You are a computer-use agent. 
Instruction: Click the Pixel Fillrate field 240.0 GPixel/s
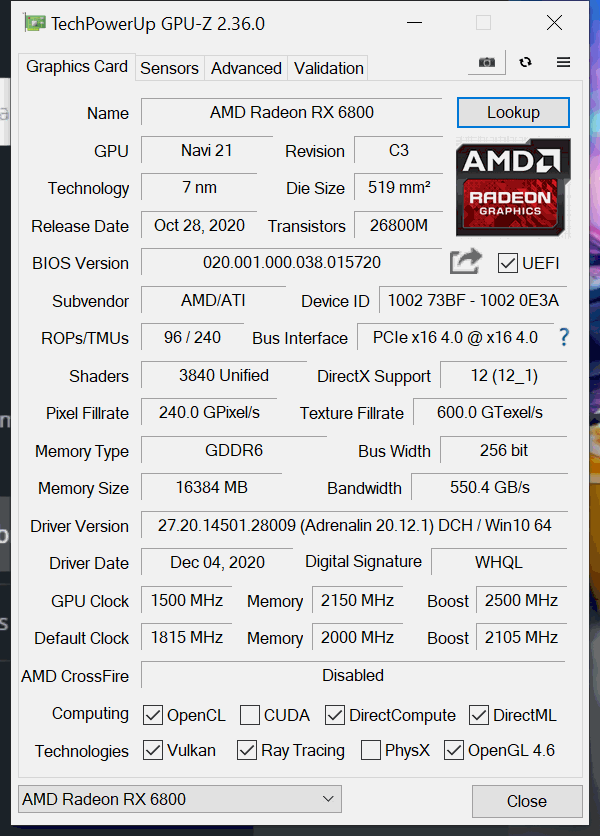[209, 413]
